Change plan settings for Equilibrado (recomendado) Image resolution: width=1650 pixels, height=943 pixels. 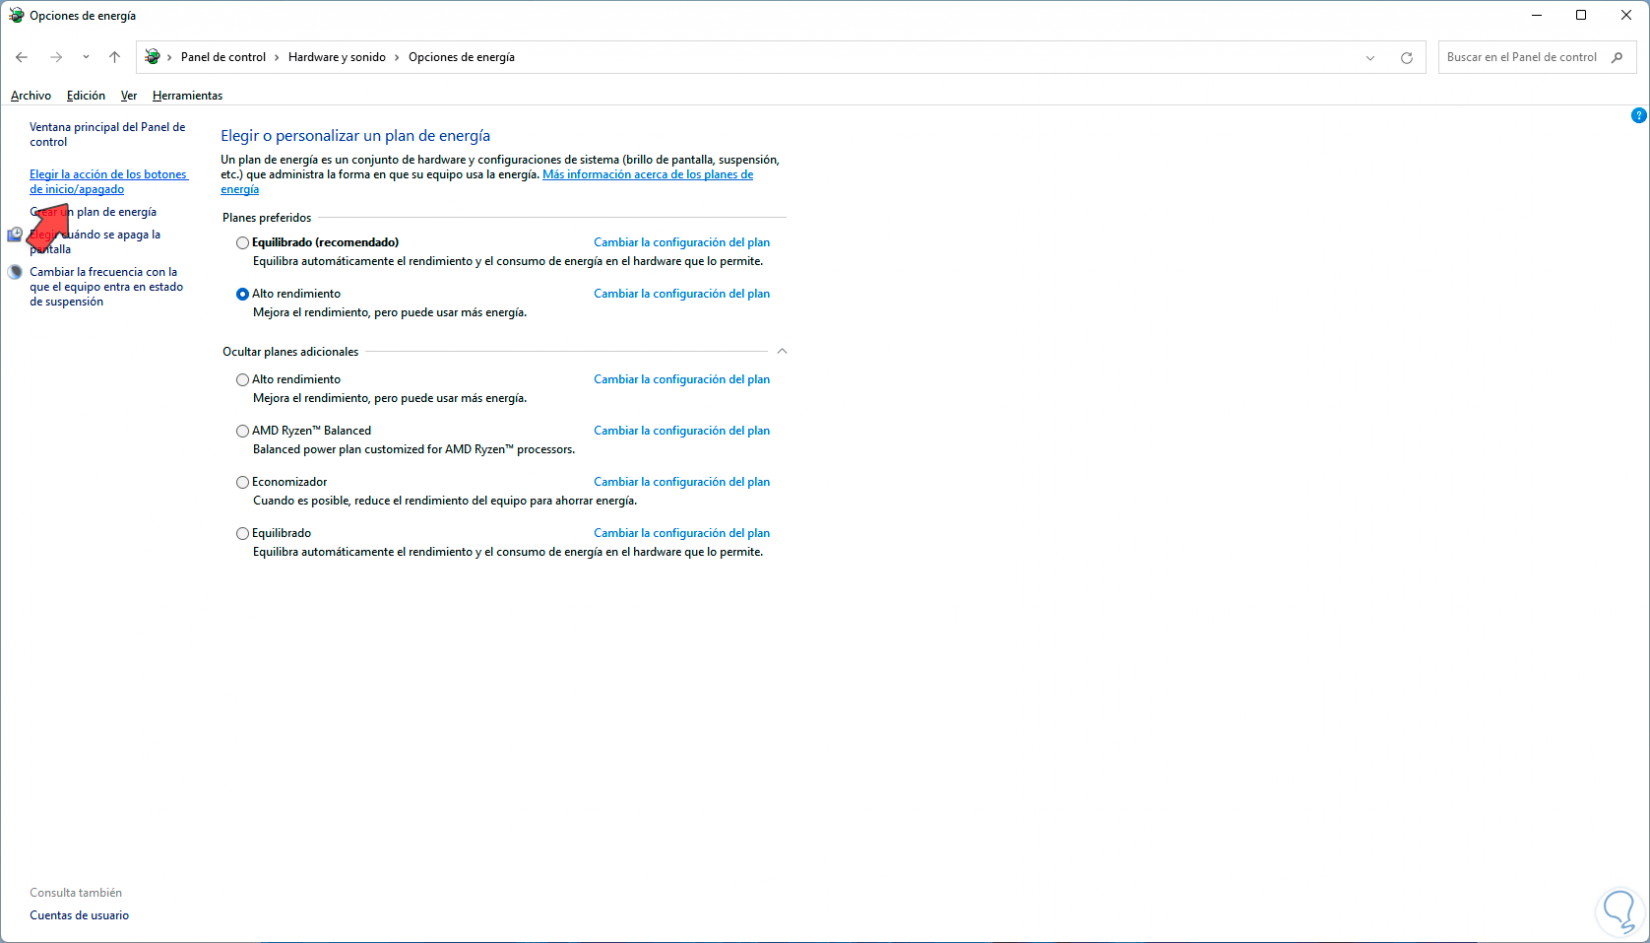coord(682,243)
